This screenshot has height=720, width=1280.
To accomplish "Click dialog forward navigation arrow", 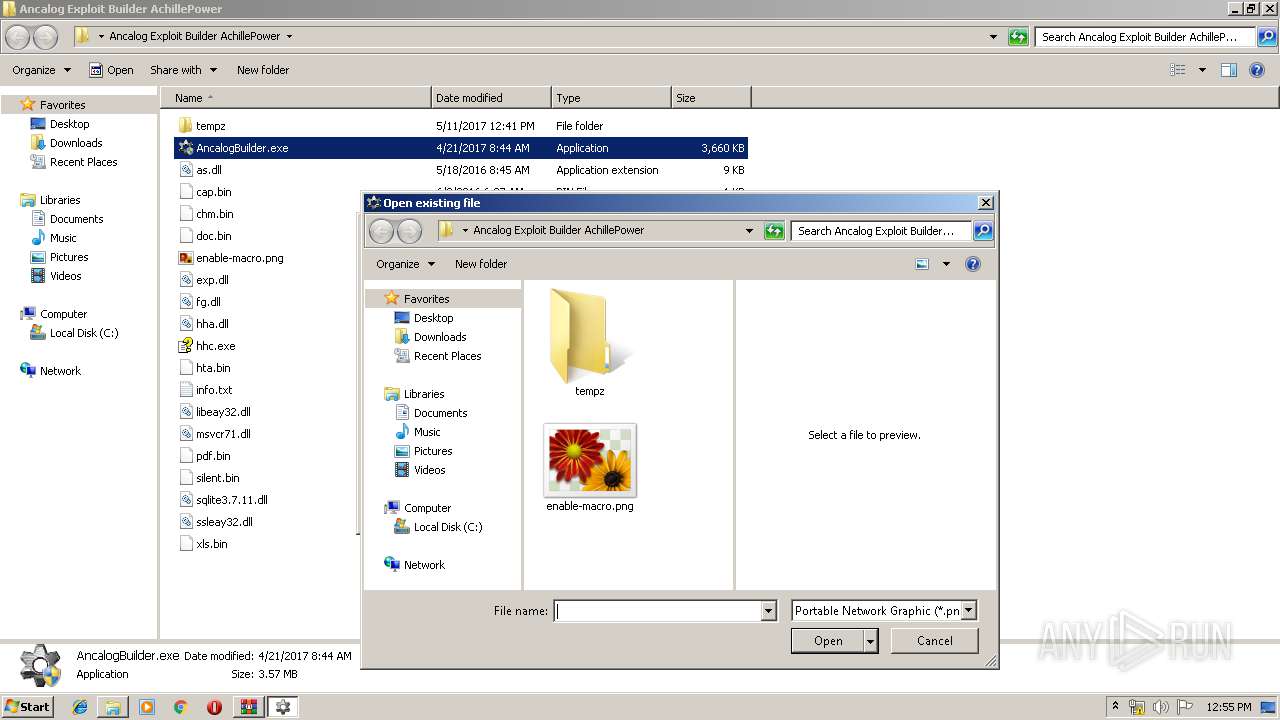I will [x=409, y=231].
